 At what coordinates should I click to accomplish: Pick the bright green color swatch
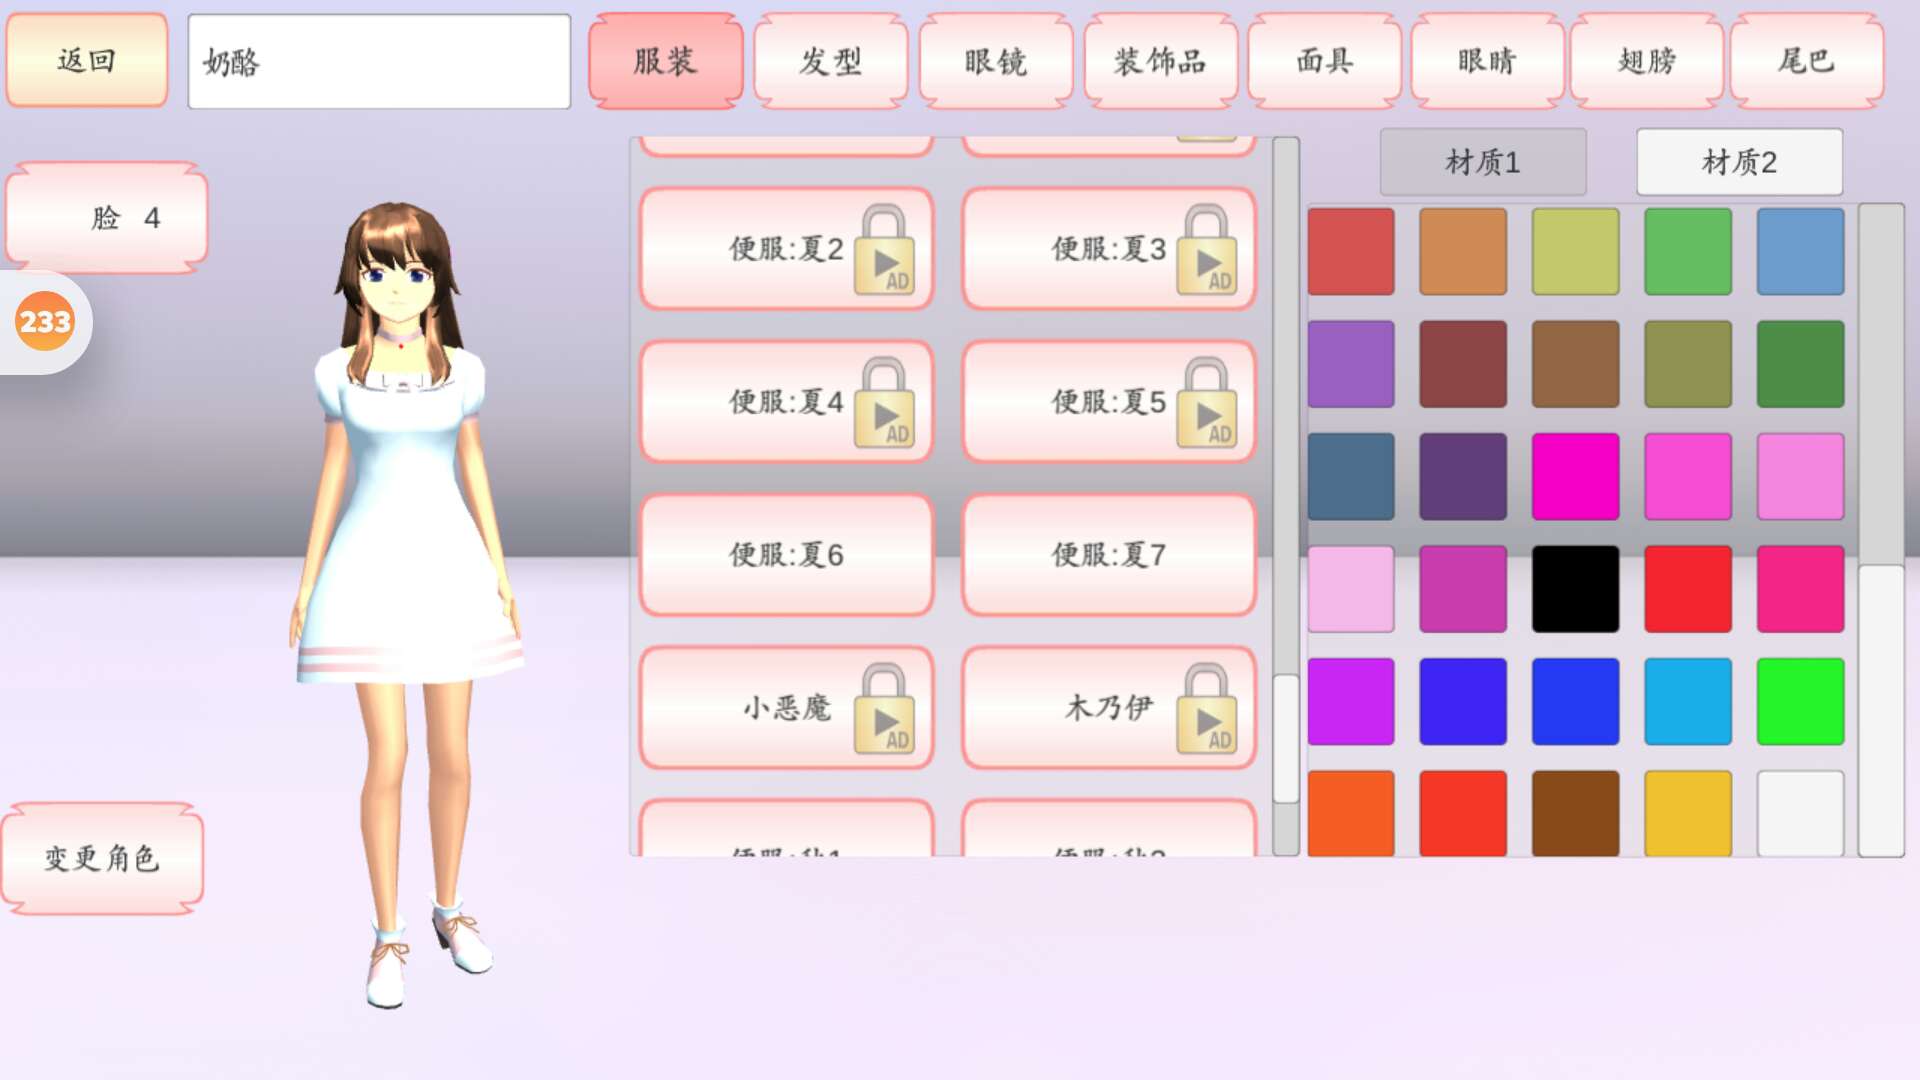(x=1800, y=701)
